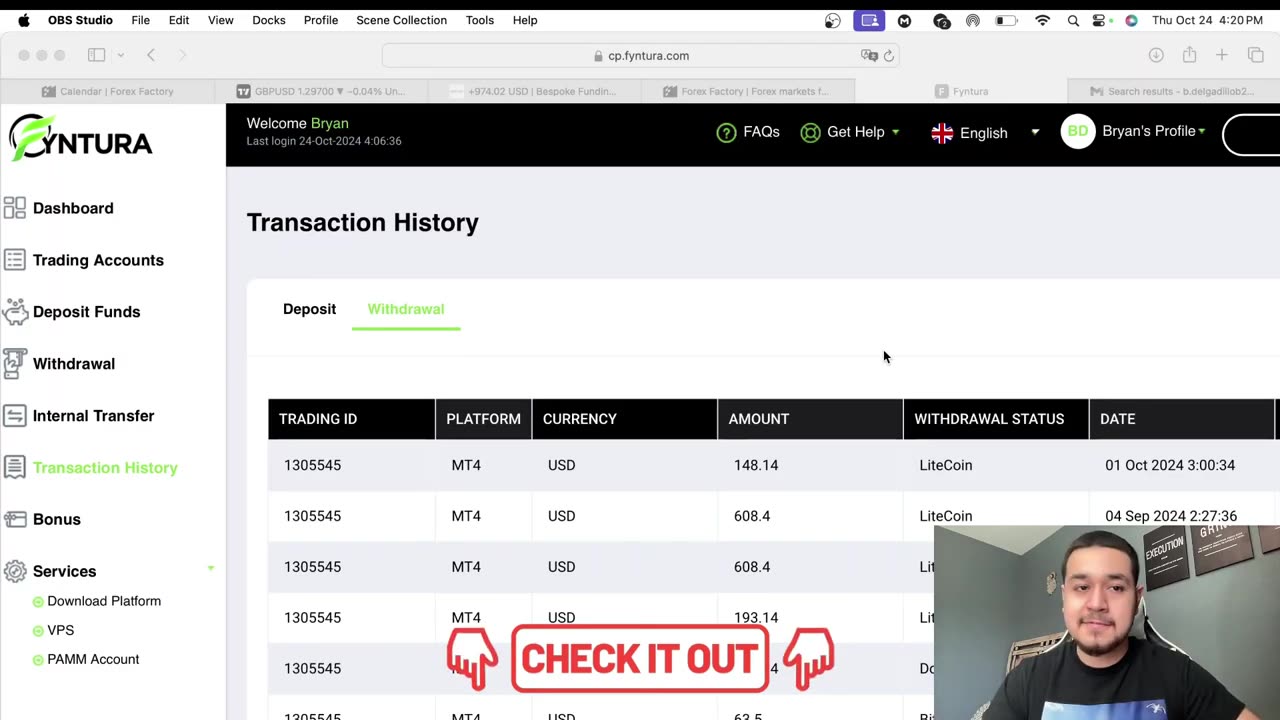
Task: Open a new Safari tab
Action: point(1222,55)
